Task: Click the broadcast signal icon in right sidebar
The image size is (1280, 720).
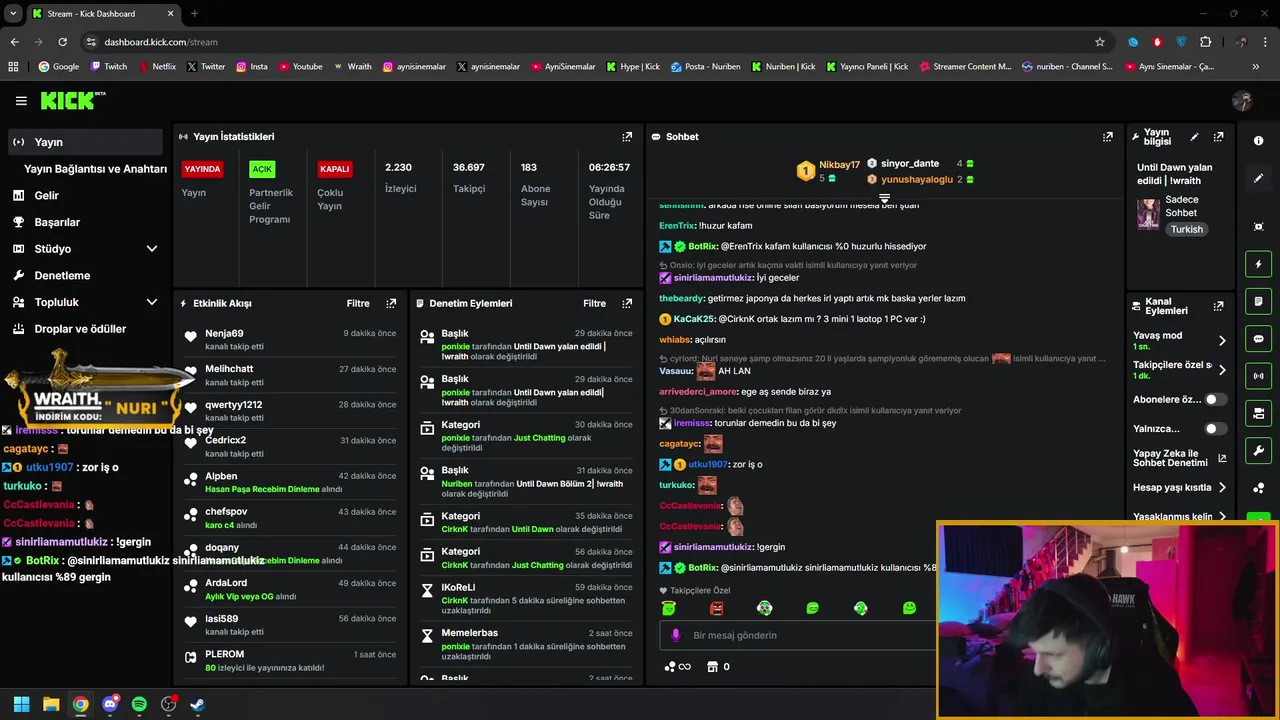Action: [x=1258, y=376]
